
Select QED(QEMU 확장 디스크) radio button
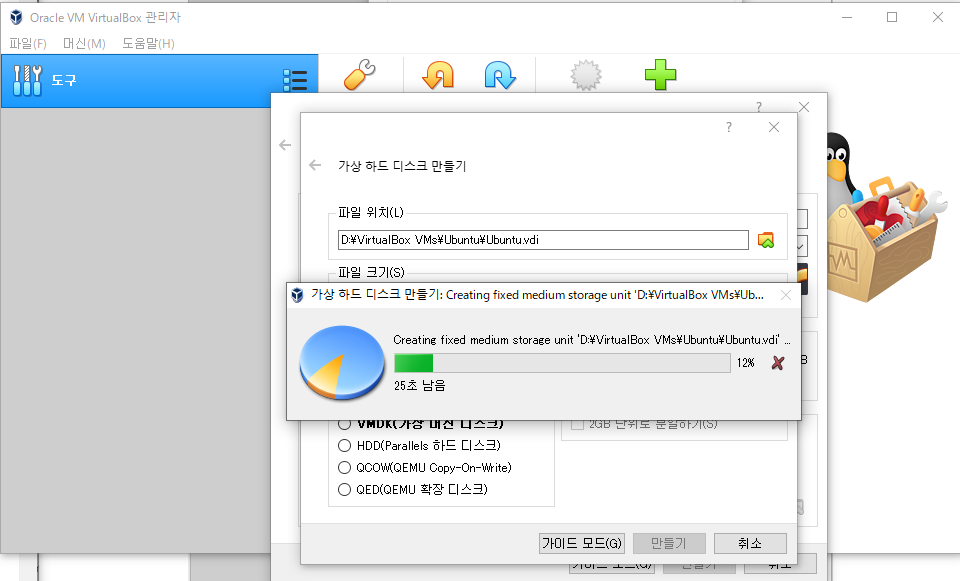pyautogui.click(x=345, y=490)
